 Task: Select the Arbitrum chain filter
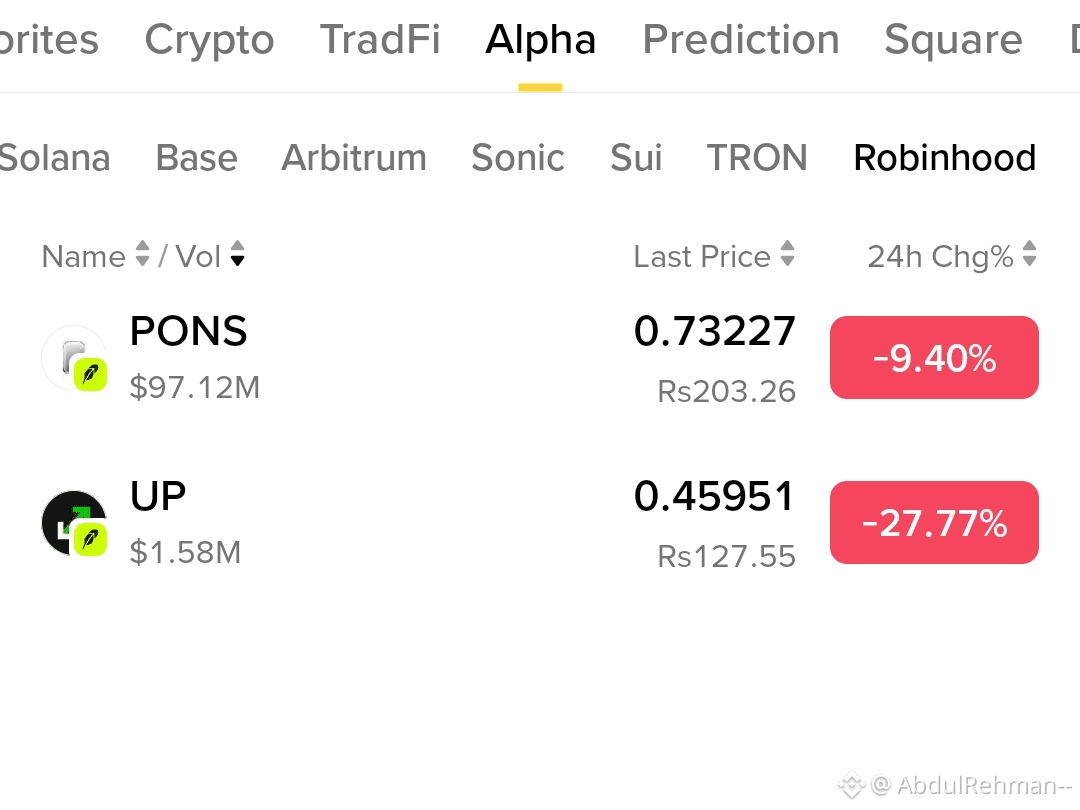[354, 158]
